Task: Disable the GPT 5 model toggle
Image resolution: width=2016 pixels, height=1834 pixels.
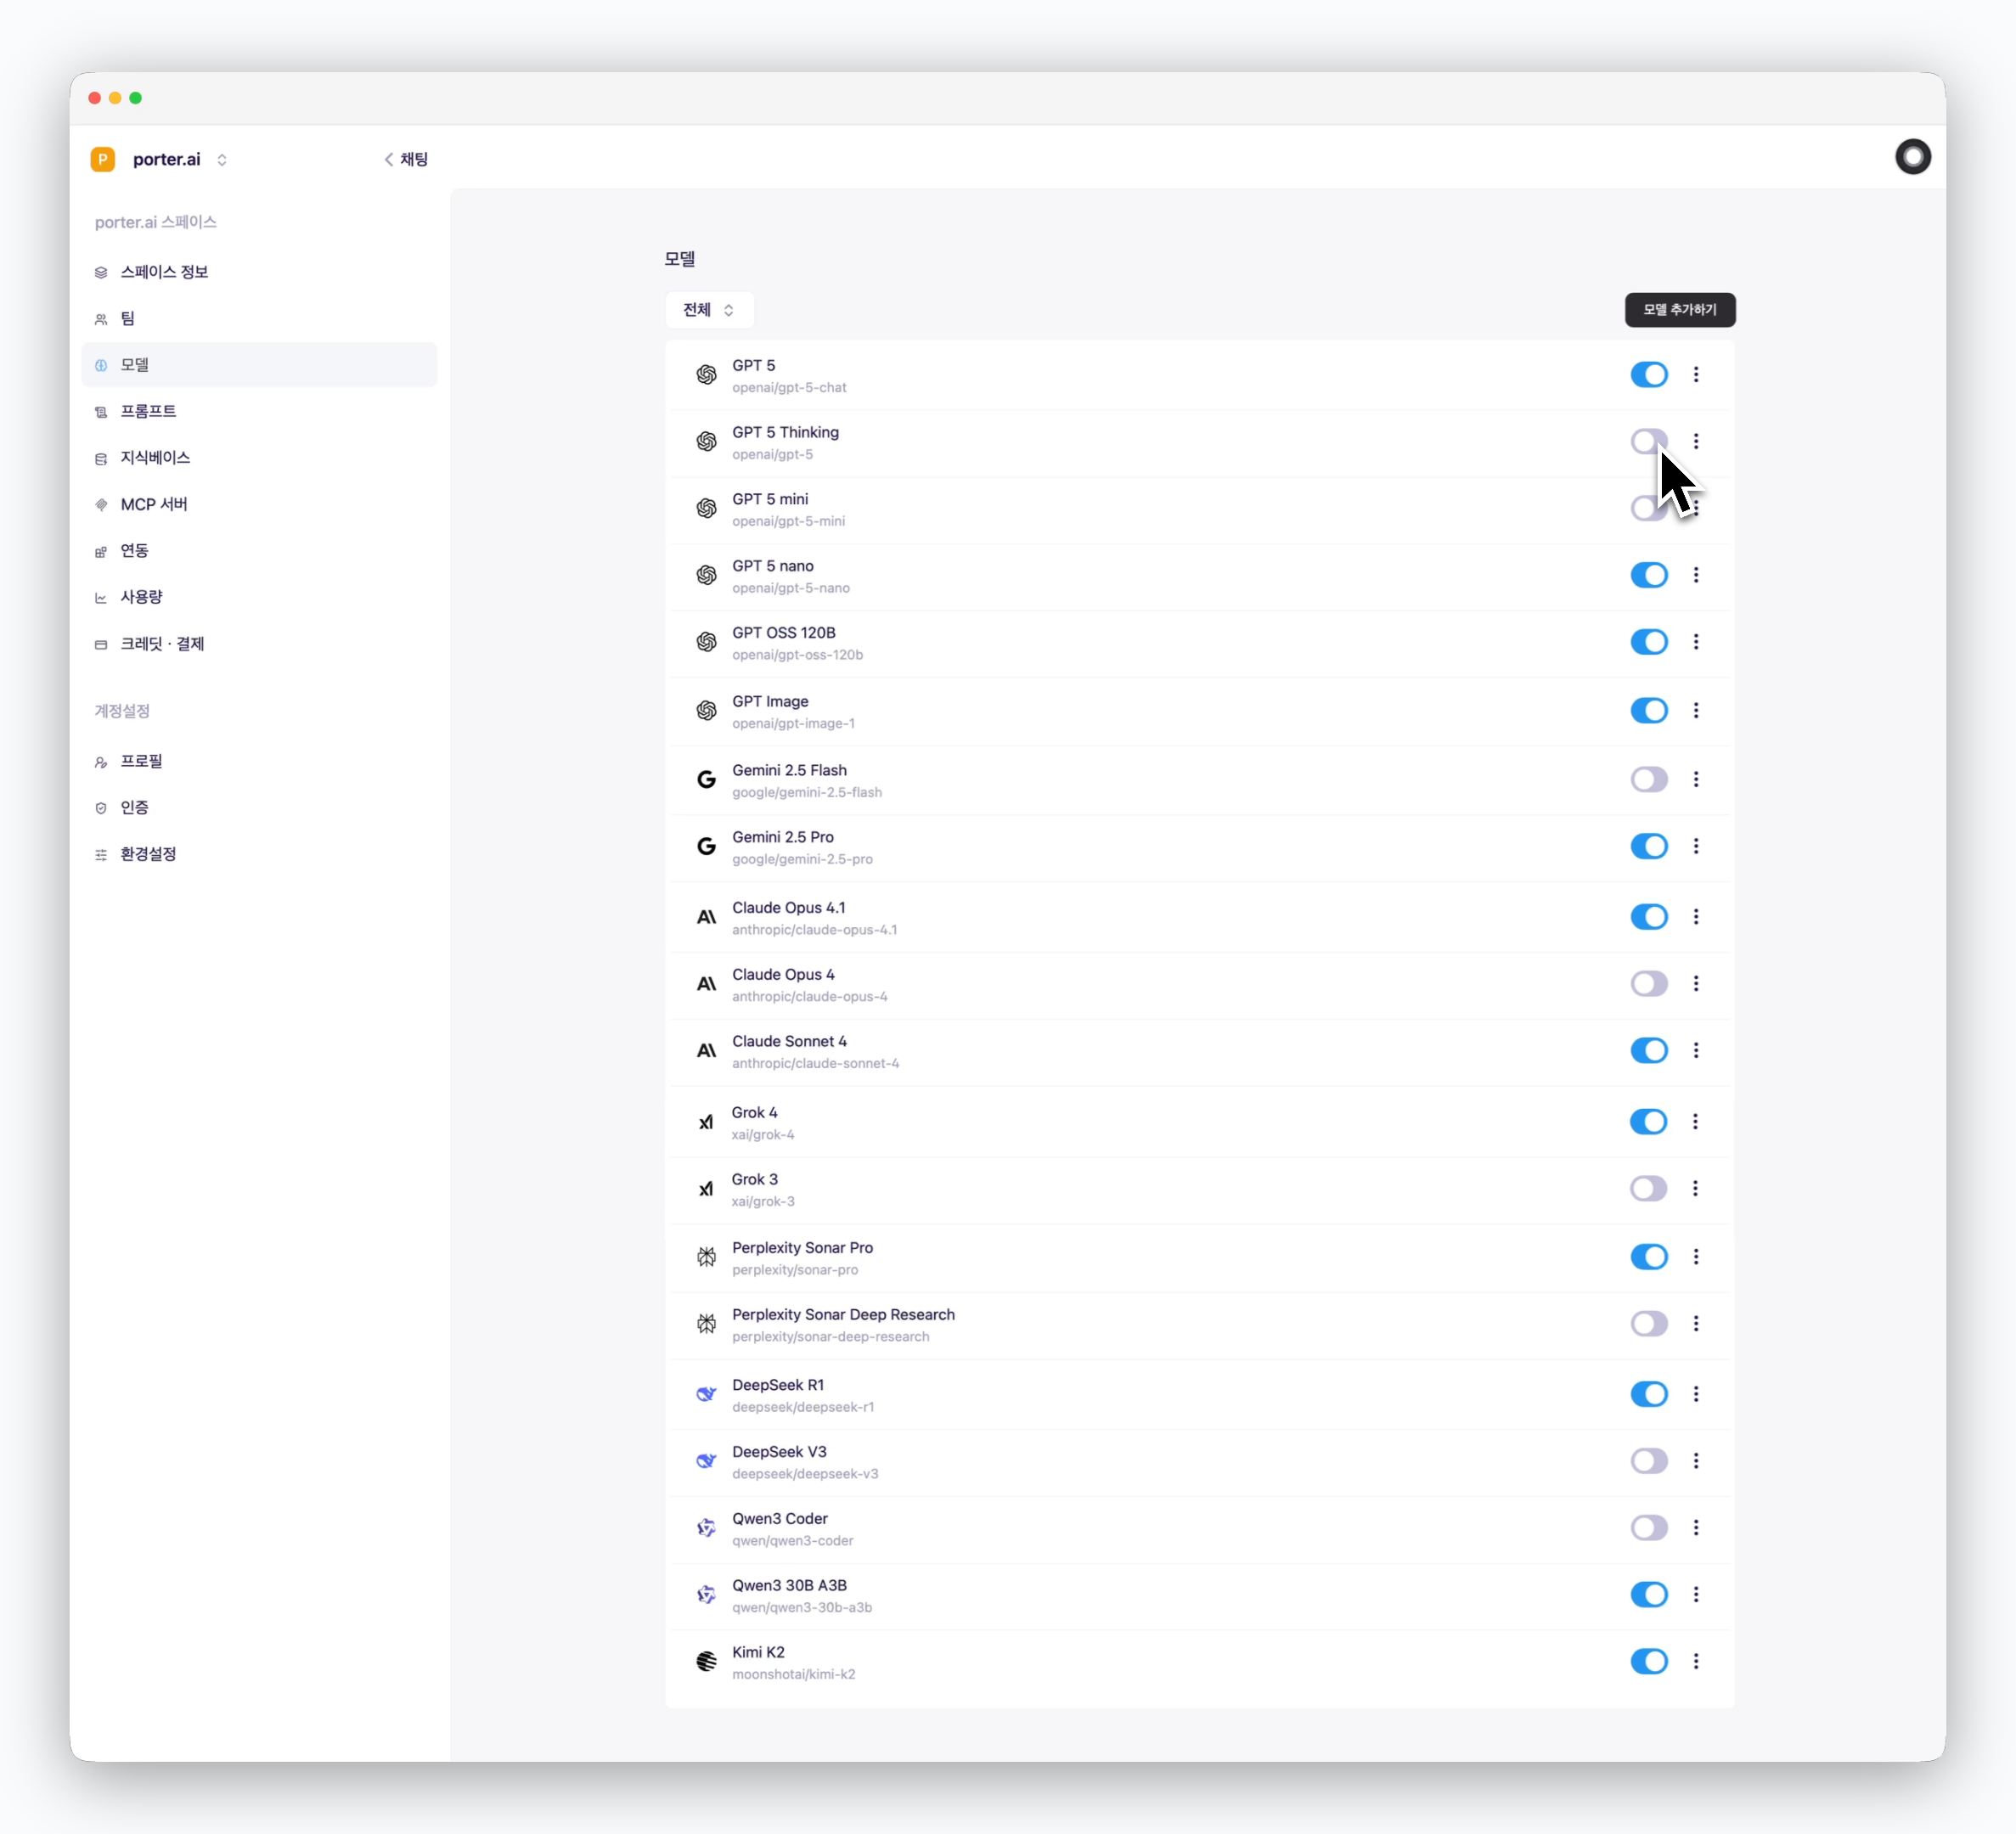Action: pyautogui.click(x=1649, y=375)
